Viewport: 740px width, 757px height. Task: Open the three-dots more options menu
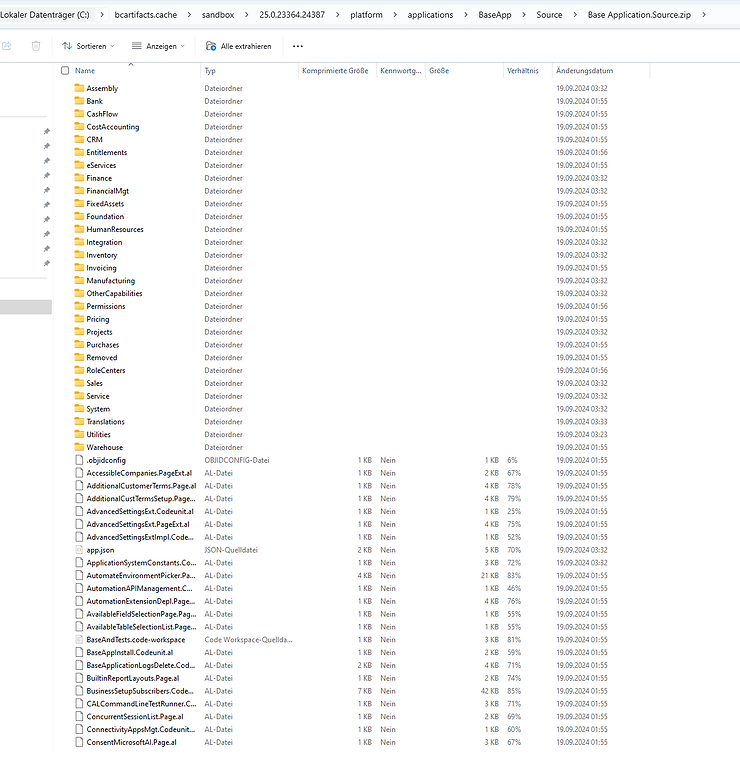pos(298,46)
